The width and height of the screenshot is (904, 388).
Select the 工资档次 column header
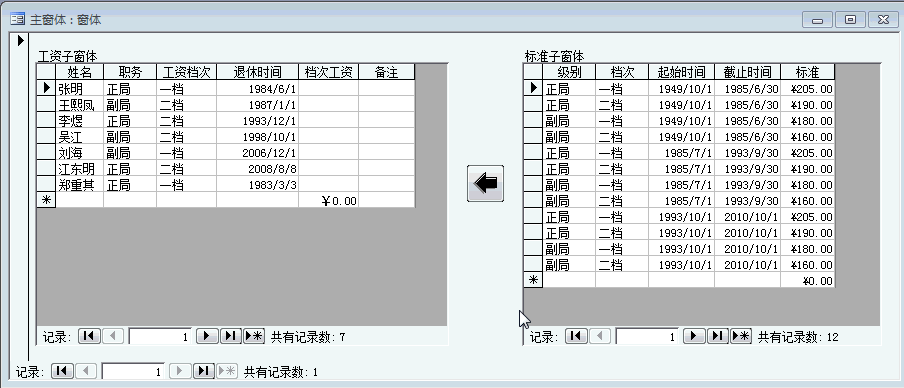pyautogui.click(x=187, y=72)
